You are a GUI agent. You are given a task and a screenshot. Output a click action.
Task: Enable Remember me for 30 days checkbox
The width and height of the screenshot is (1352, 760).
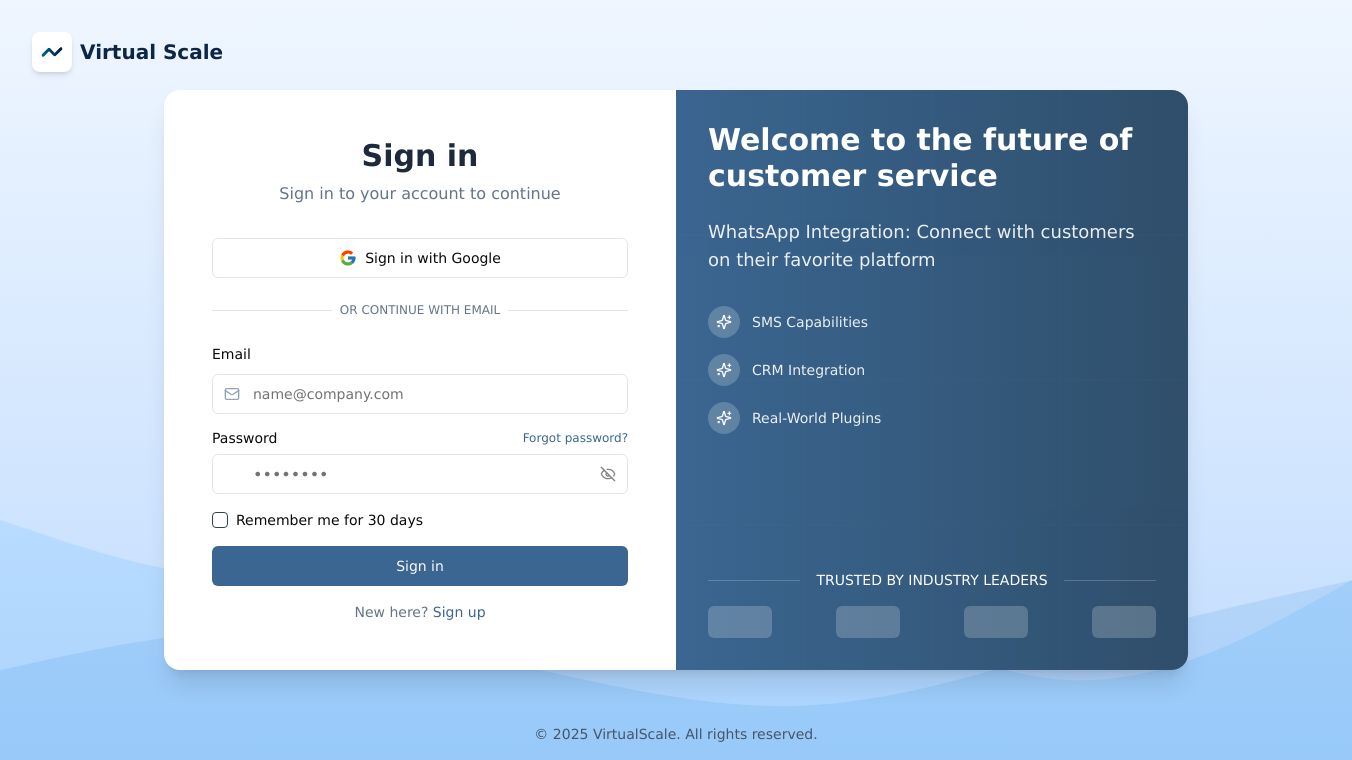point(220,520)
